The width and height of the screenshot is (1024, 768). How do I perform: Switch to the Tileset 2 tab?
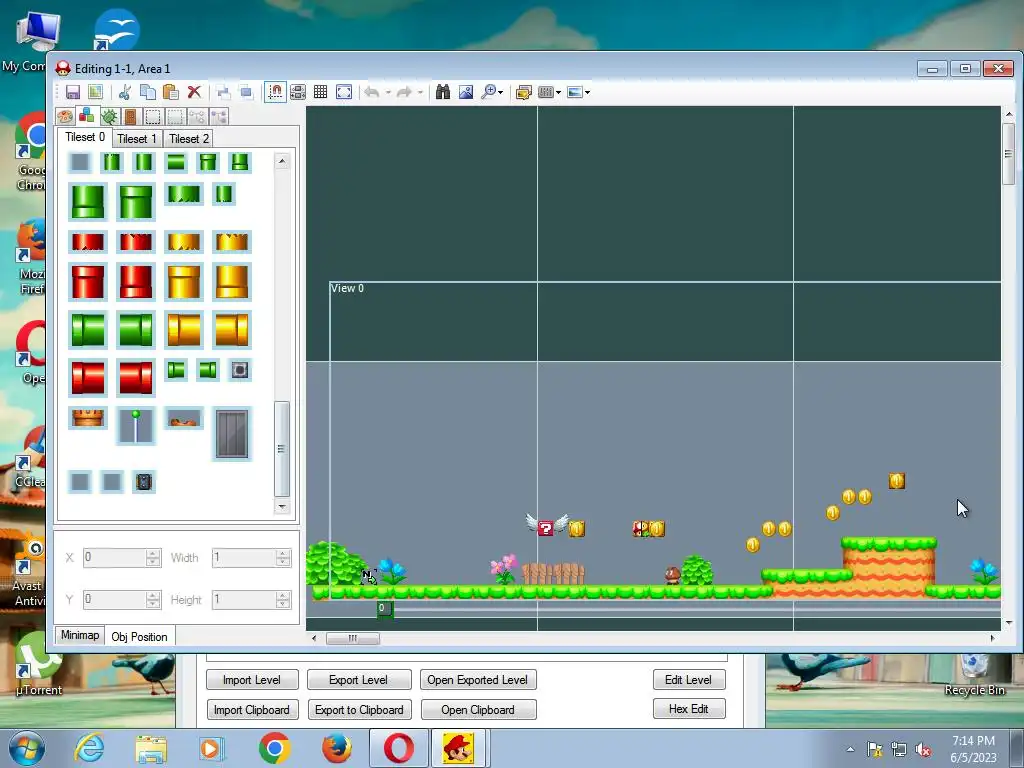click(x=189, y=138)
